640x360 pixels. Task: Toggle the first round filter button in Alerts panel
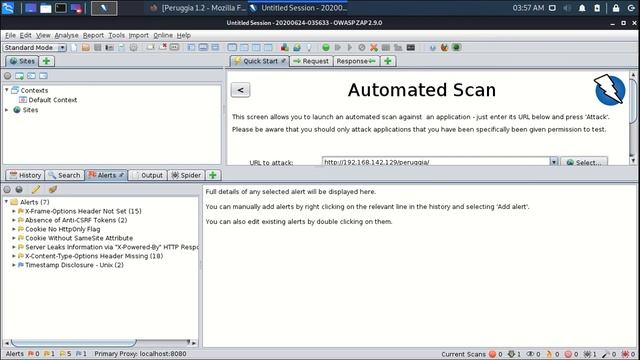(x=7, y=189)
